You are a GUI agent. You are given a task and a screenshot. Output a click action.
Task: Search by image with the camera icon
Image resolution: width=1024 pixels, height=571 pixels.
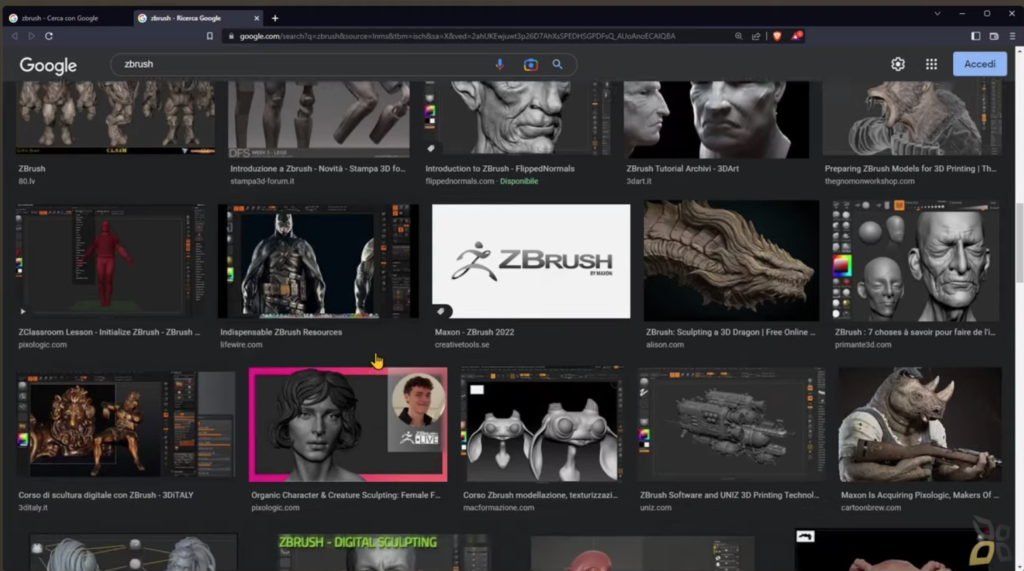(x=530, y=64)
